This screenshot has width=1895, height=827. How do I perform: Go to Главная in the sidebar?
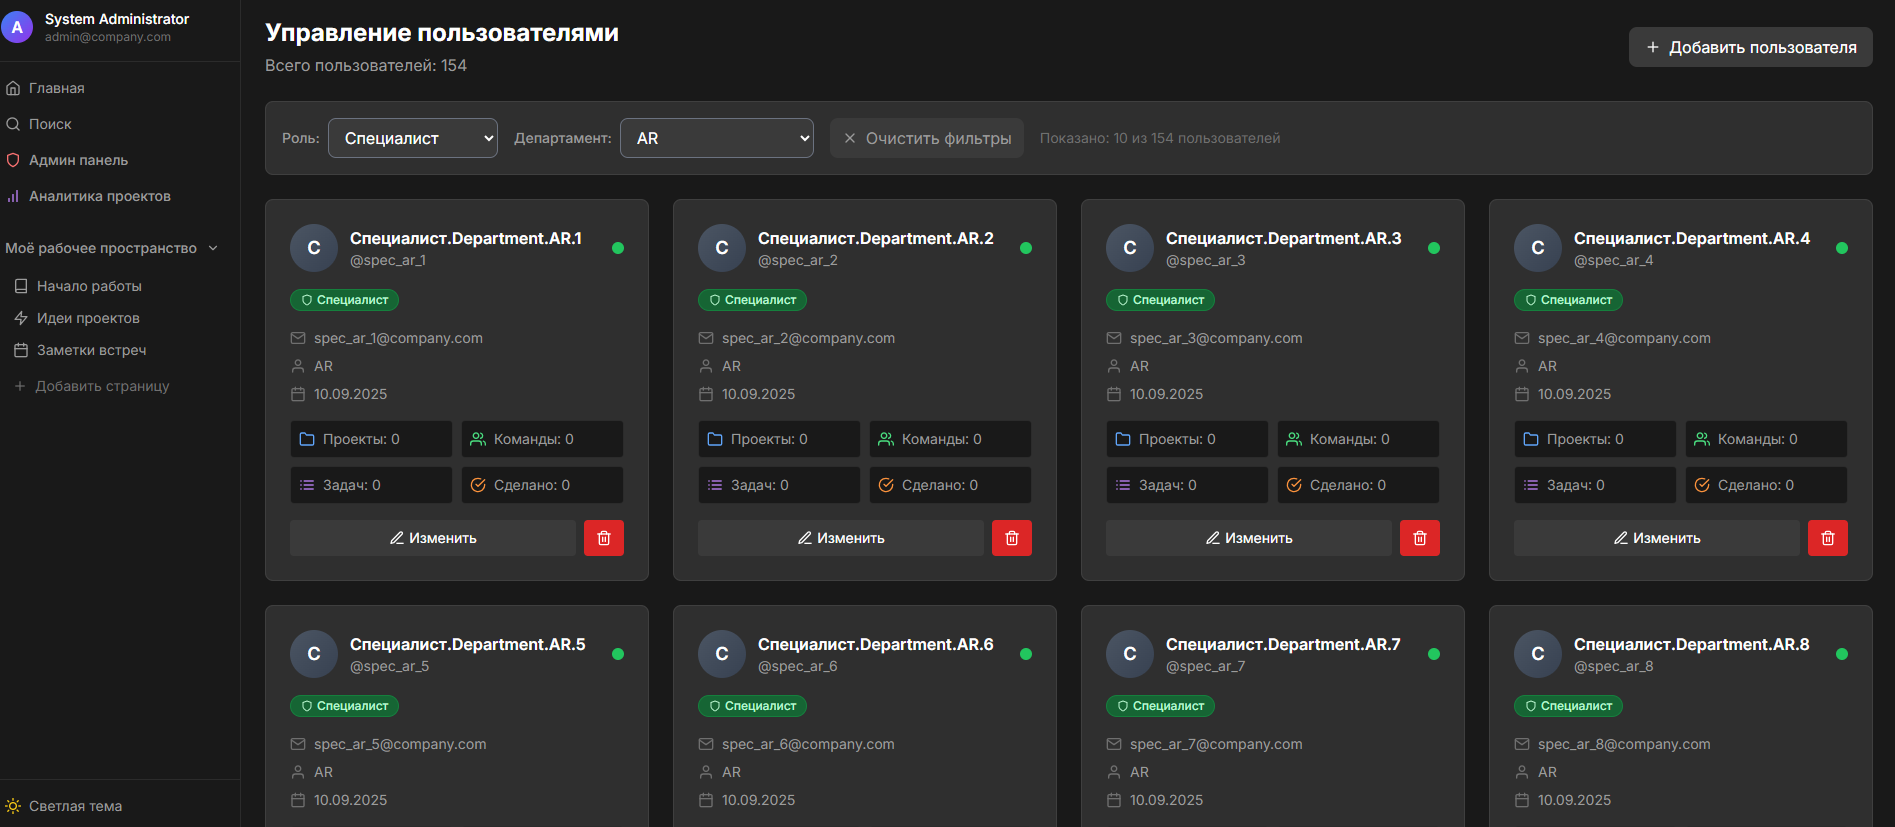pyautogui.click(x=57, y=88)
